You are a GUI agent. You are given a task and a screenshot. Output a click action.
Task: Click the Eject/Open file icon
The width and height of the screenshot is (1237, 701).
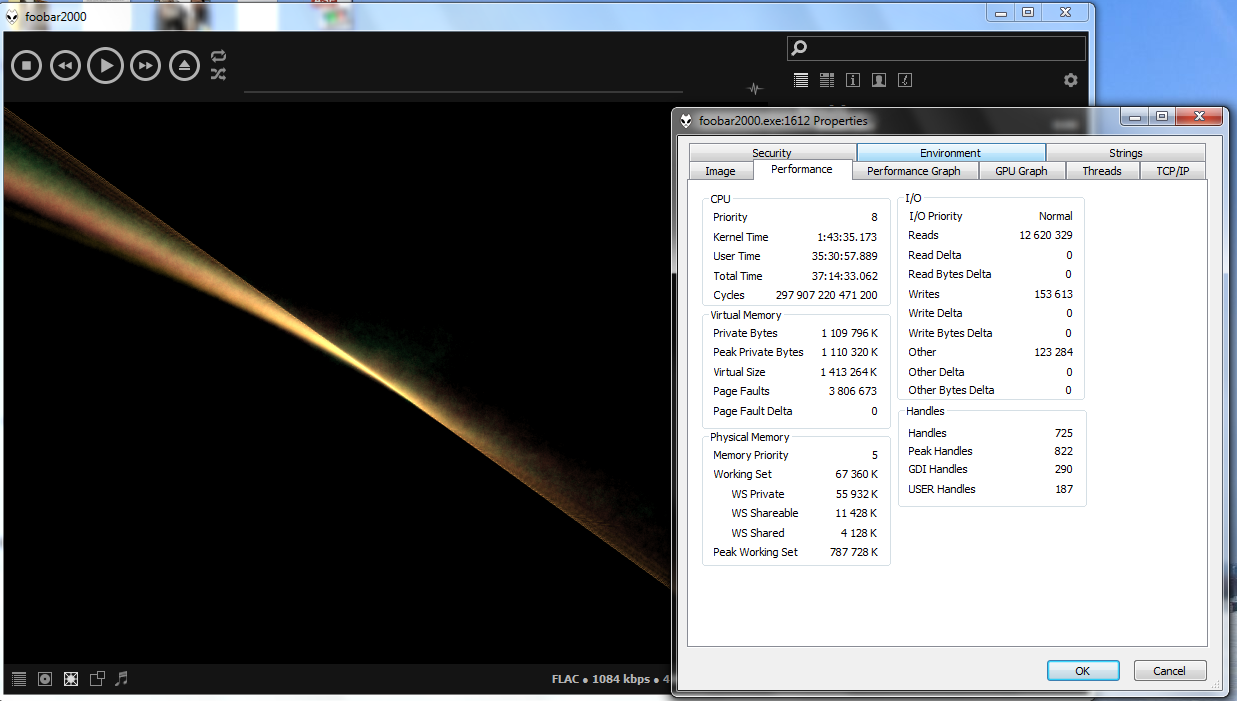point(184,66)
